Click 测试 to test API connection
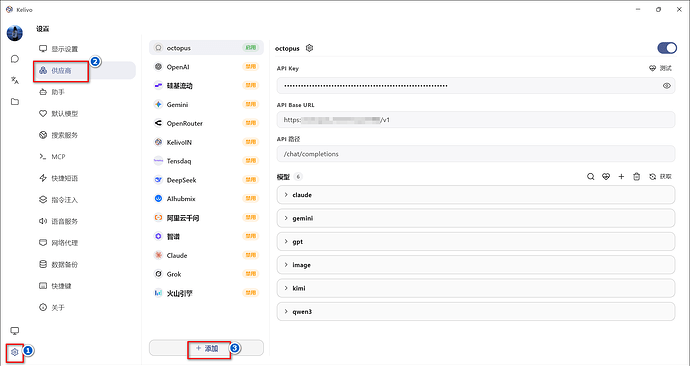This screenshot has height=366, width=690. tap(661, 68)
